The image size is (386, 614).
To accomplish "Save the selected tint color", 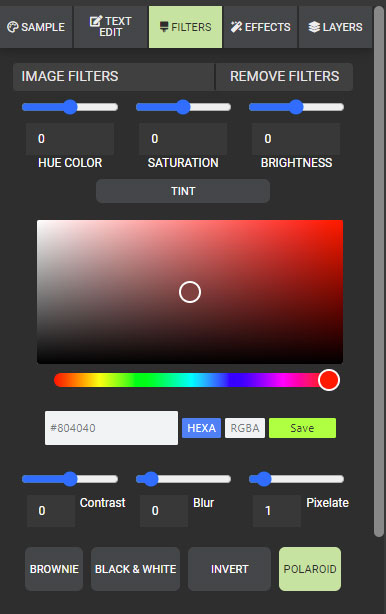I will pyautogui.click(x=302, y=428).
